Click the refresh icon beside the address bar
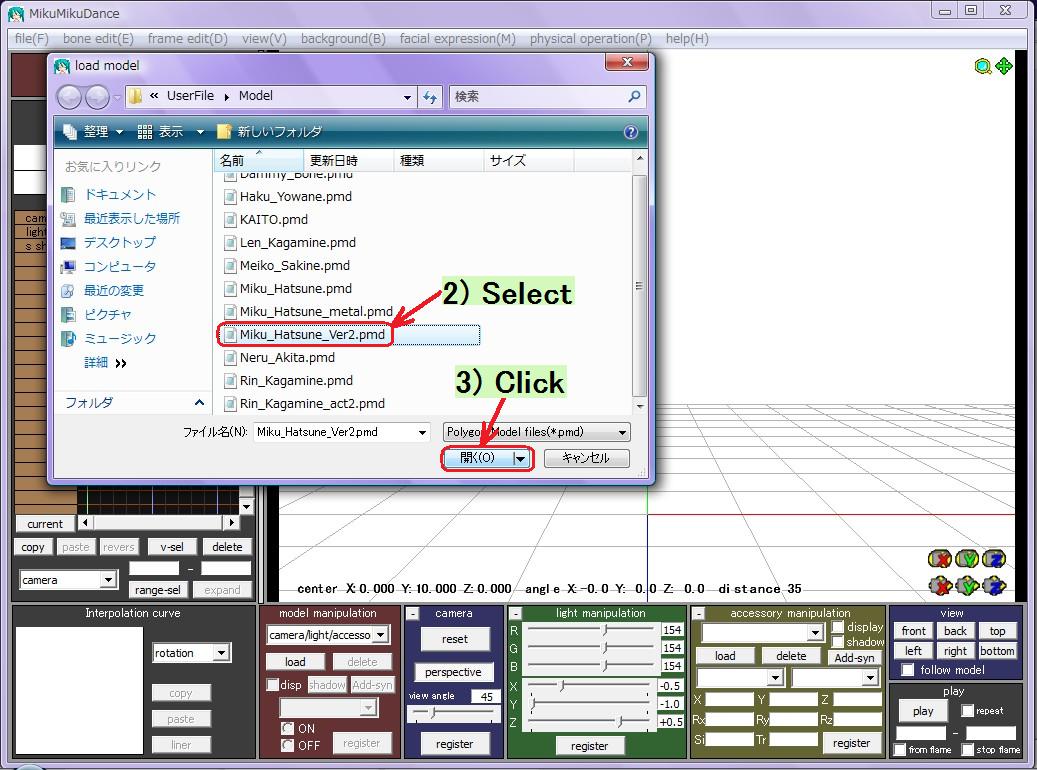The image size is (1037, 770). pyautogui.click(x=430, y=97)
